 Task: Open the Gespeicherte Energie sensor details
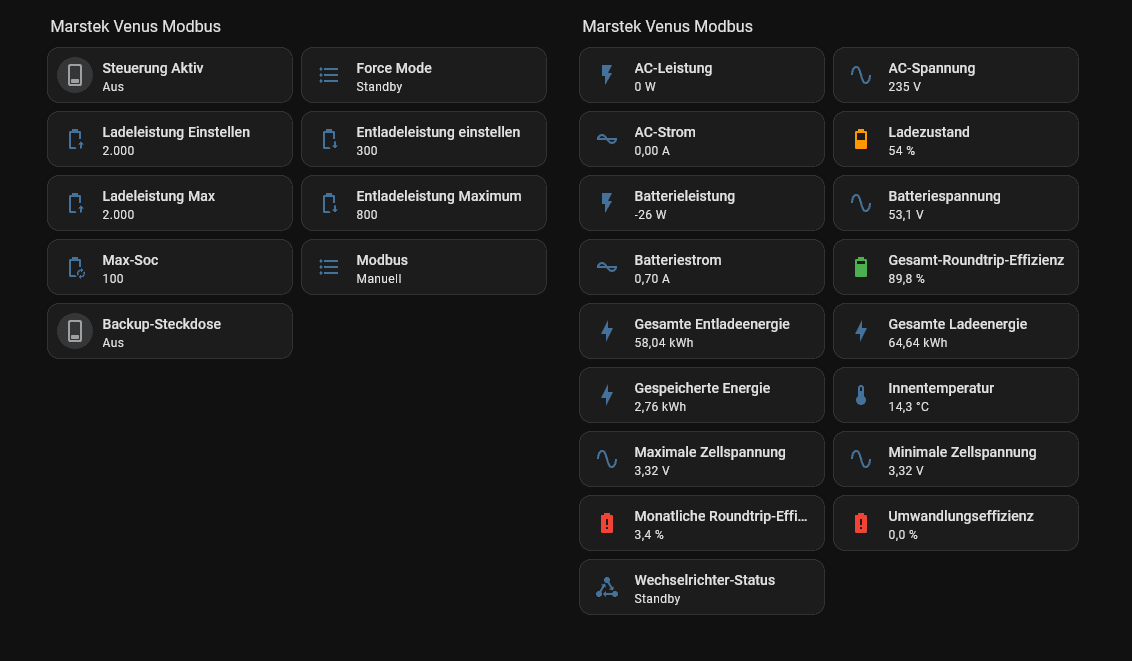[702, 395]
